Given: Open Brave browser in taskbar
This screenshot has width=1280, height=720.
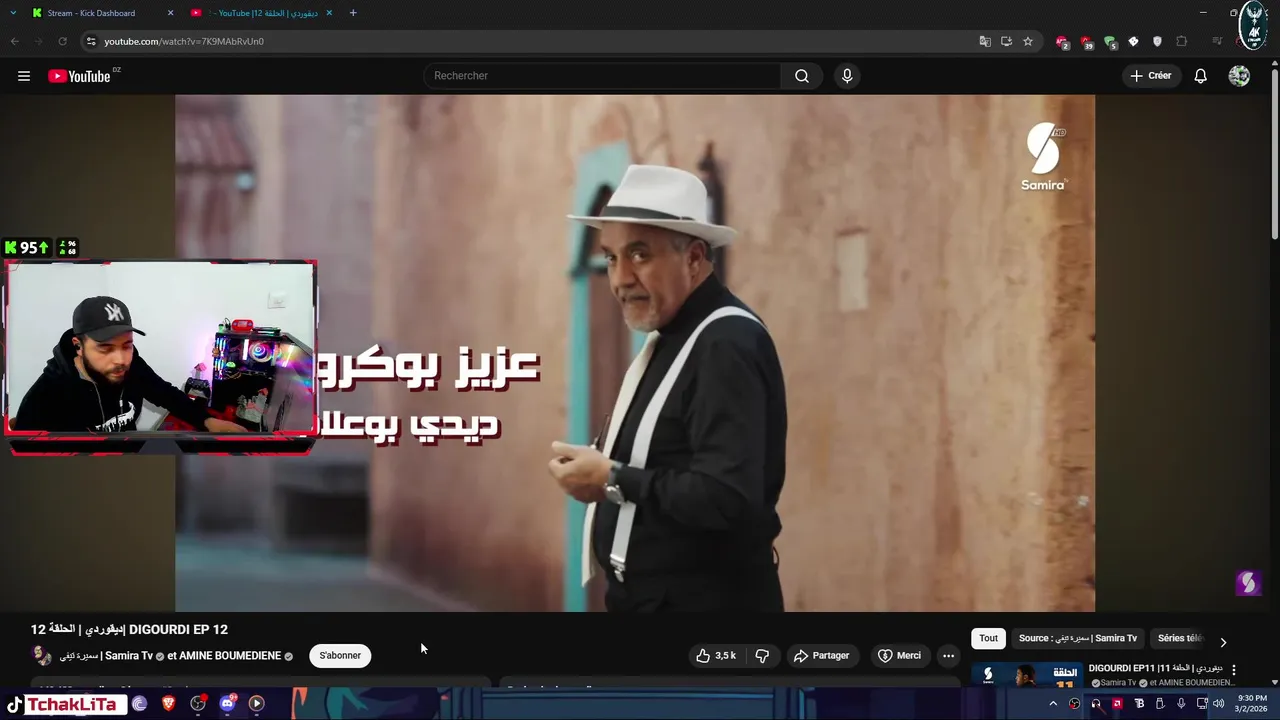Looking at the screenshot, I should pyautogui.click(x=168, y=704).
